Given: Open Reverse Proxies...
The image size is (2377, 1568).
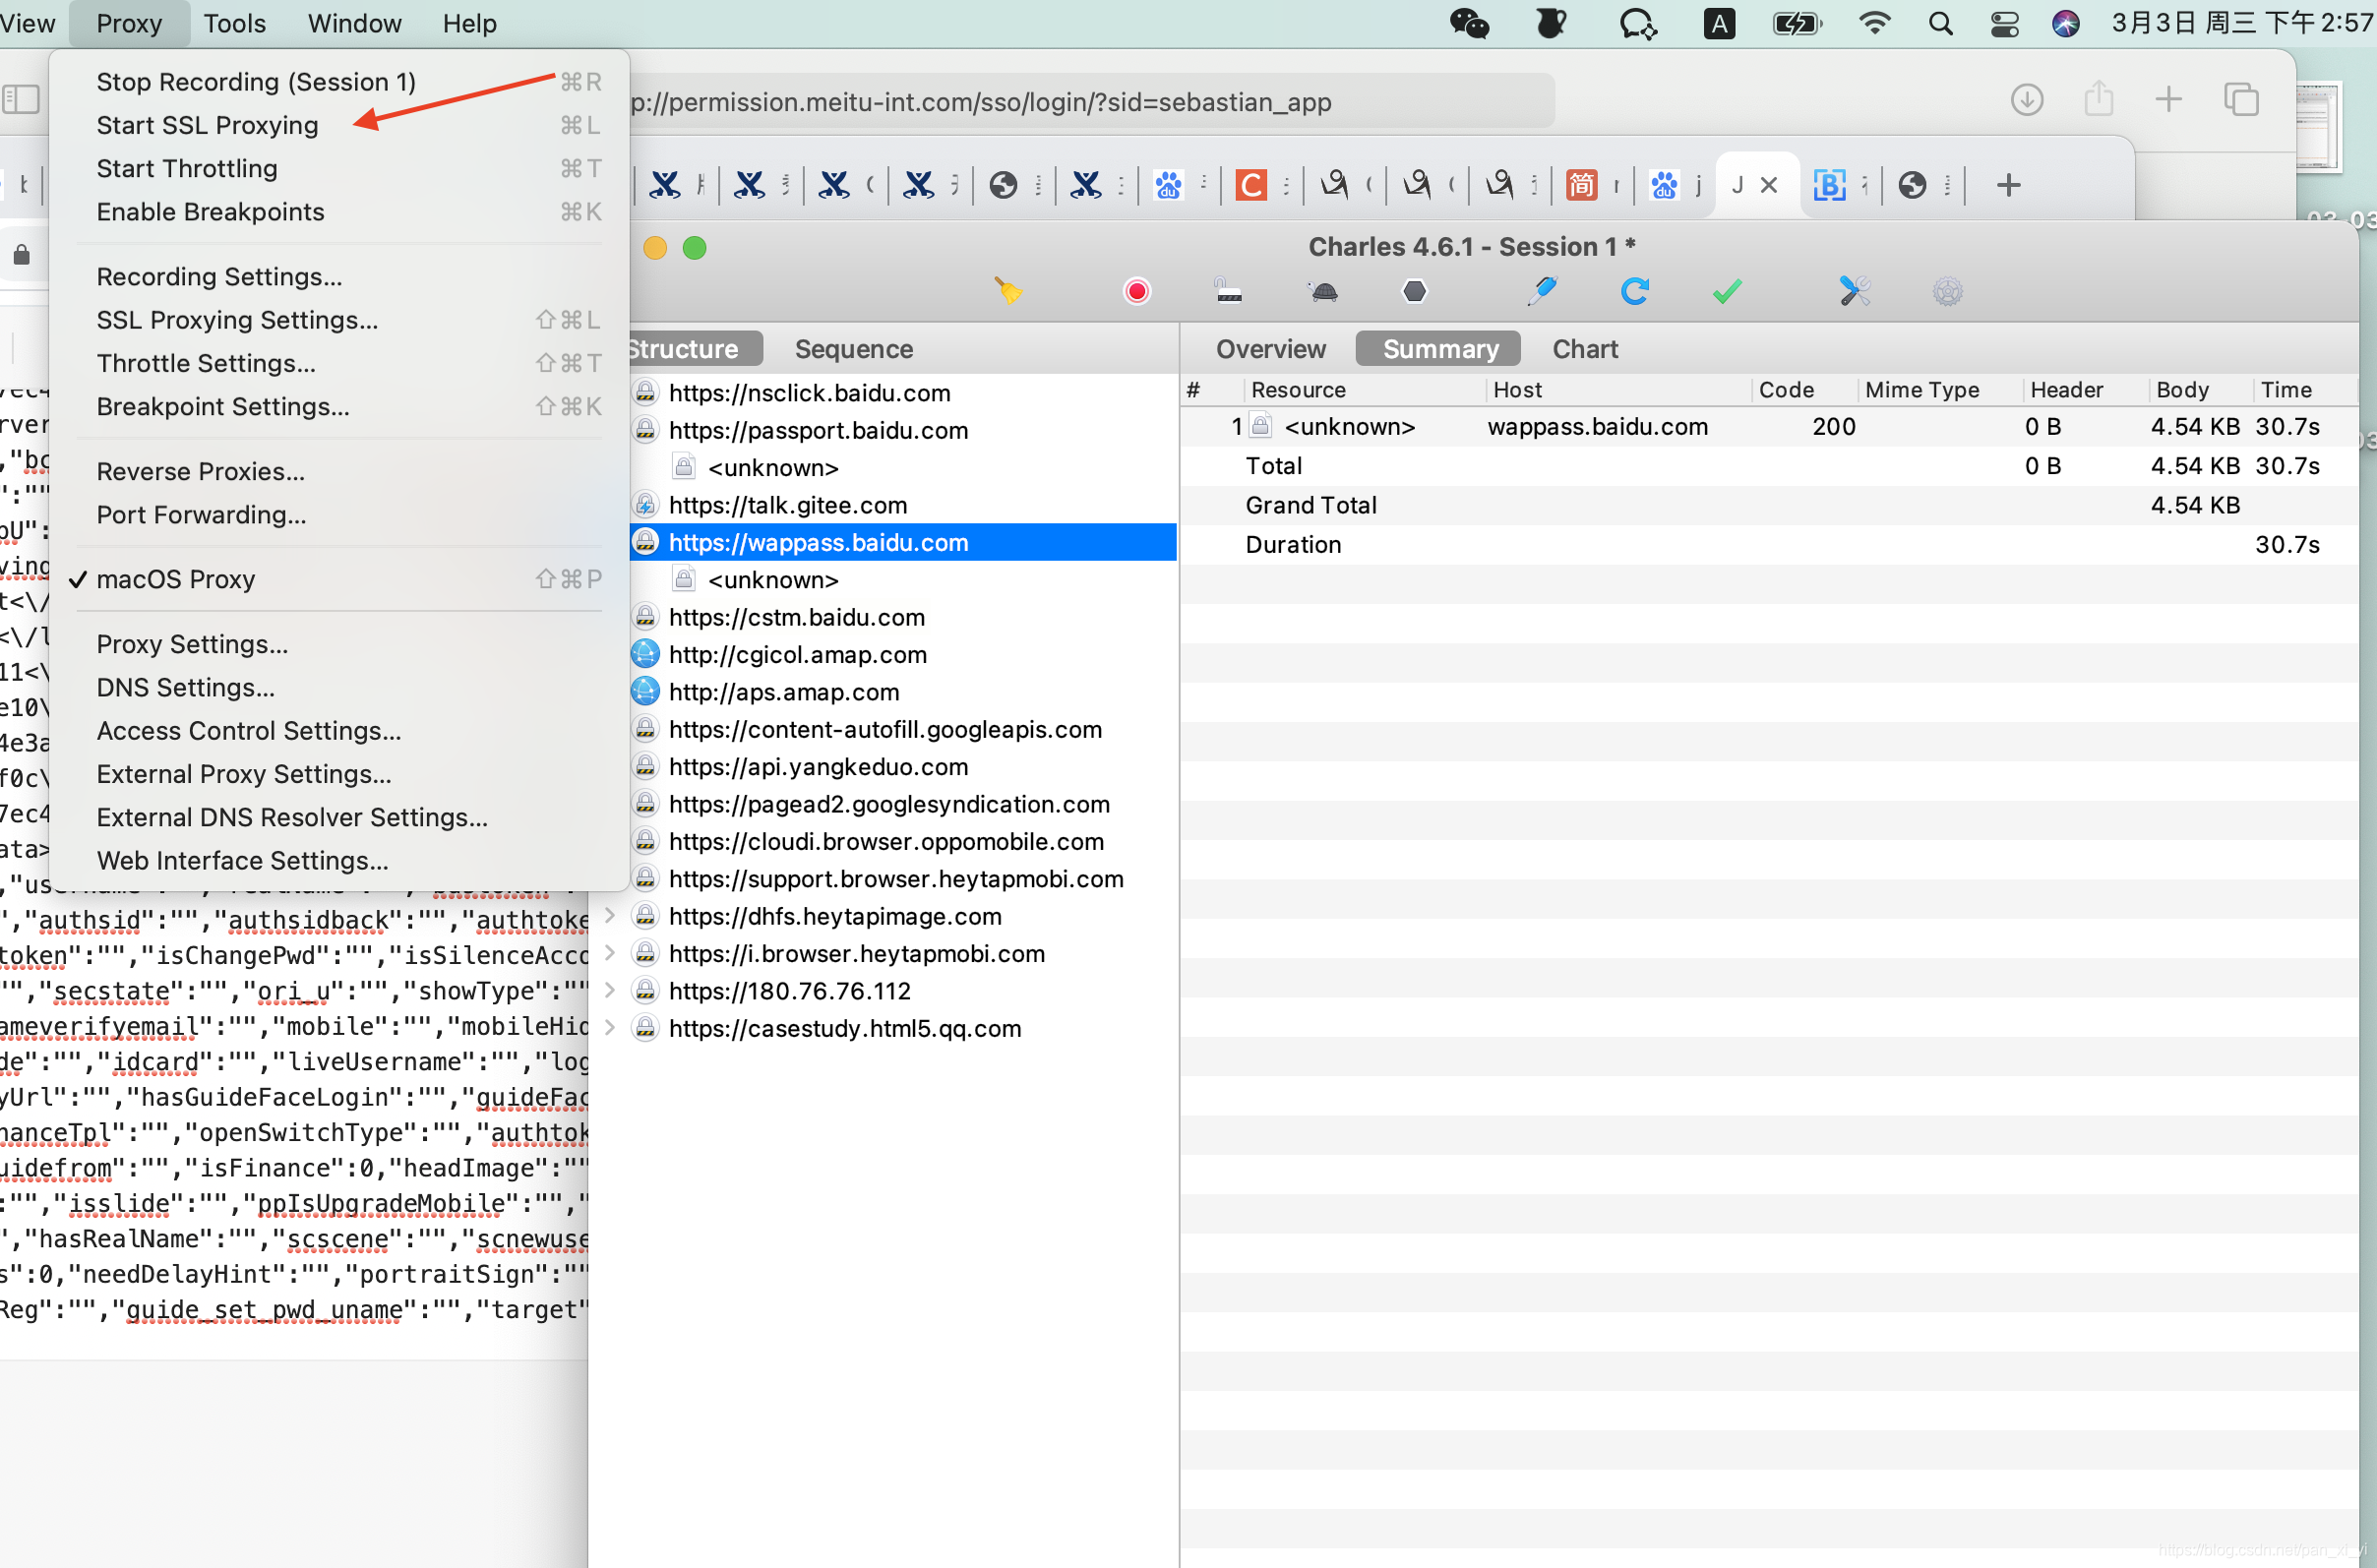Looking at the screenshot, I should coord(339,472).
